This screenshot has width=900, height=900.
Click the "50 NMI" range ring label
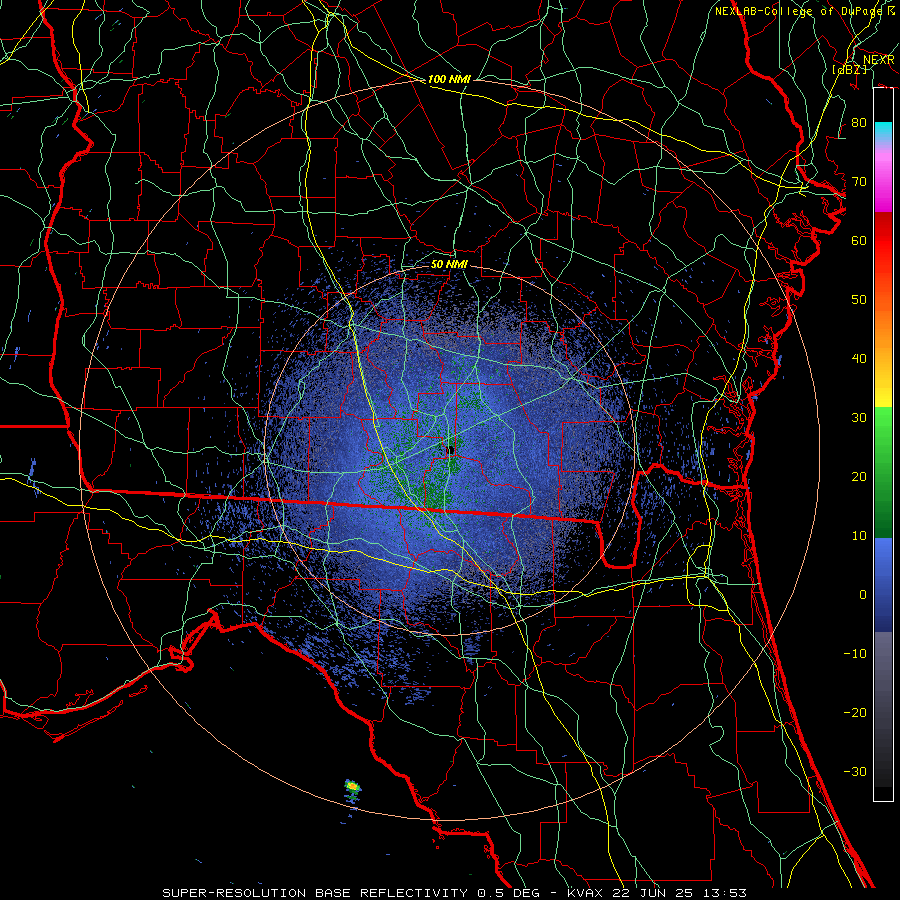click(449, 264)
